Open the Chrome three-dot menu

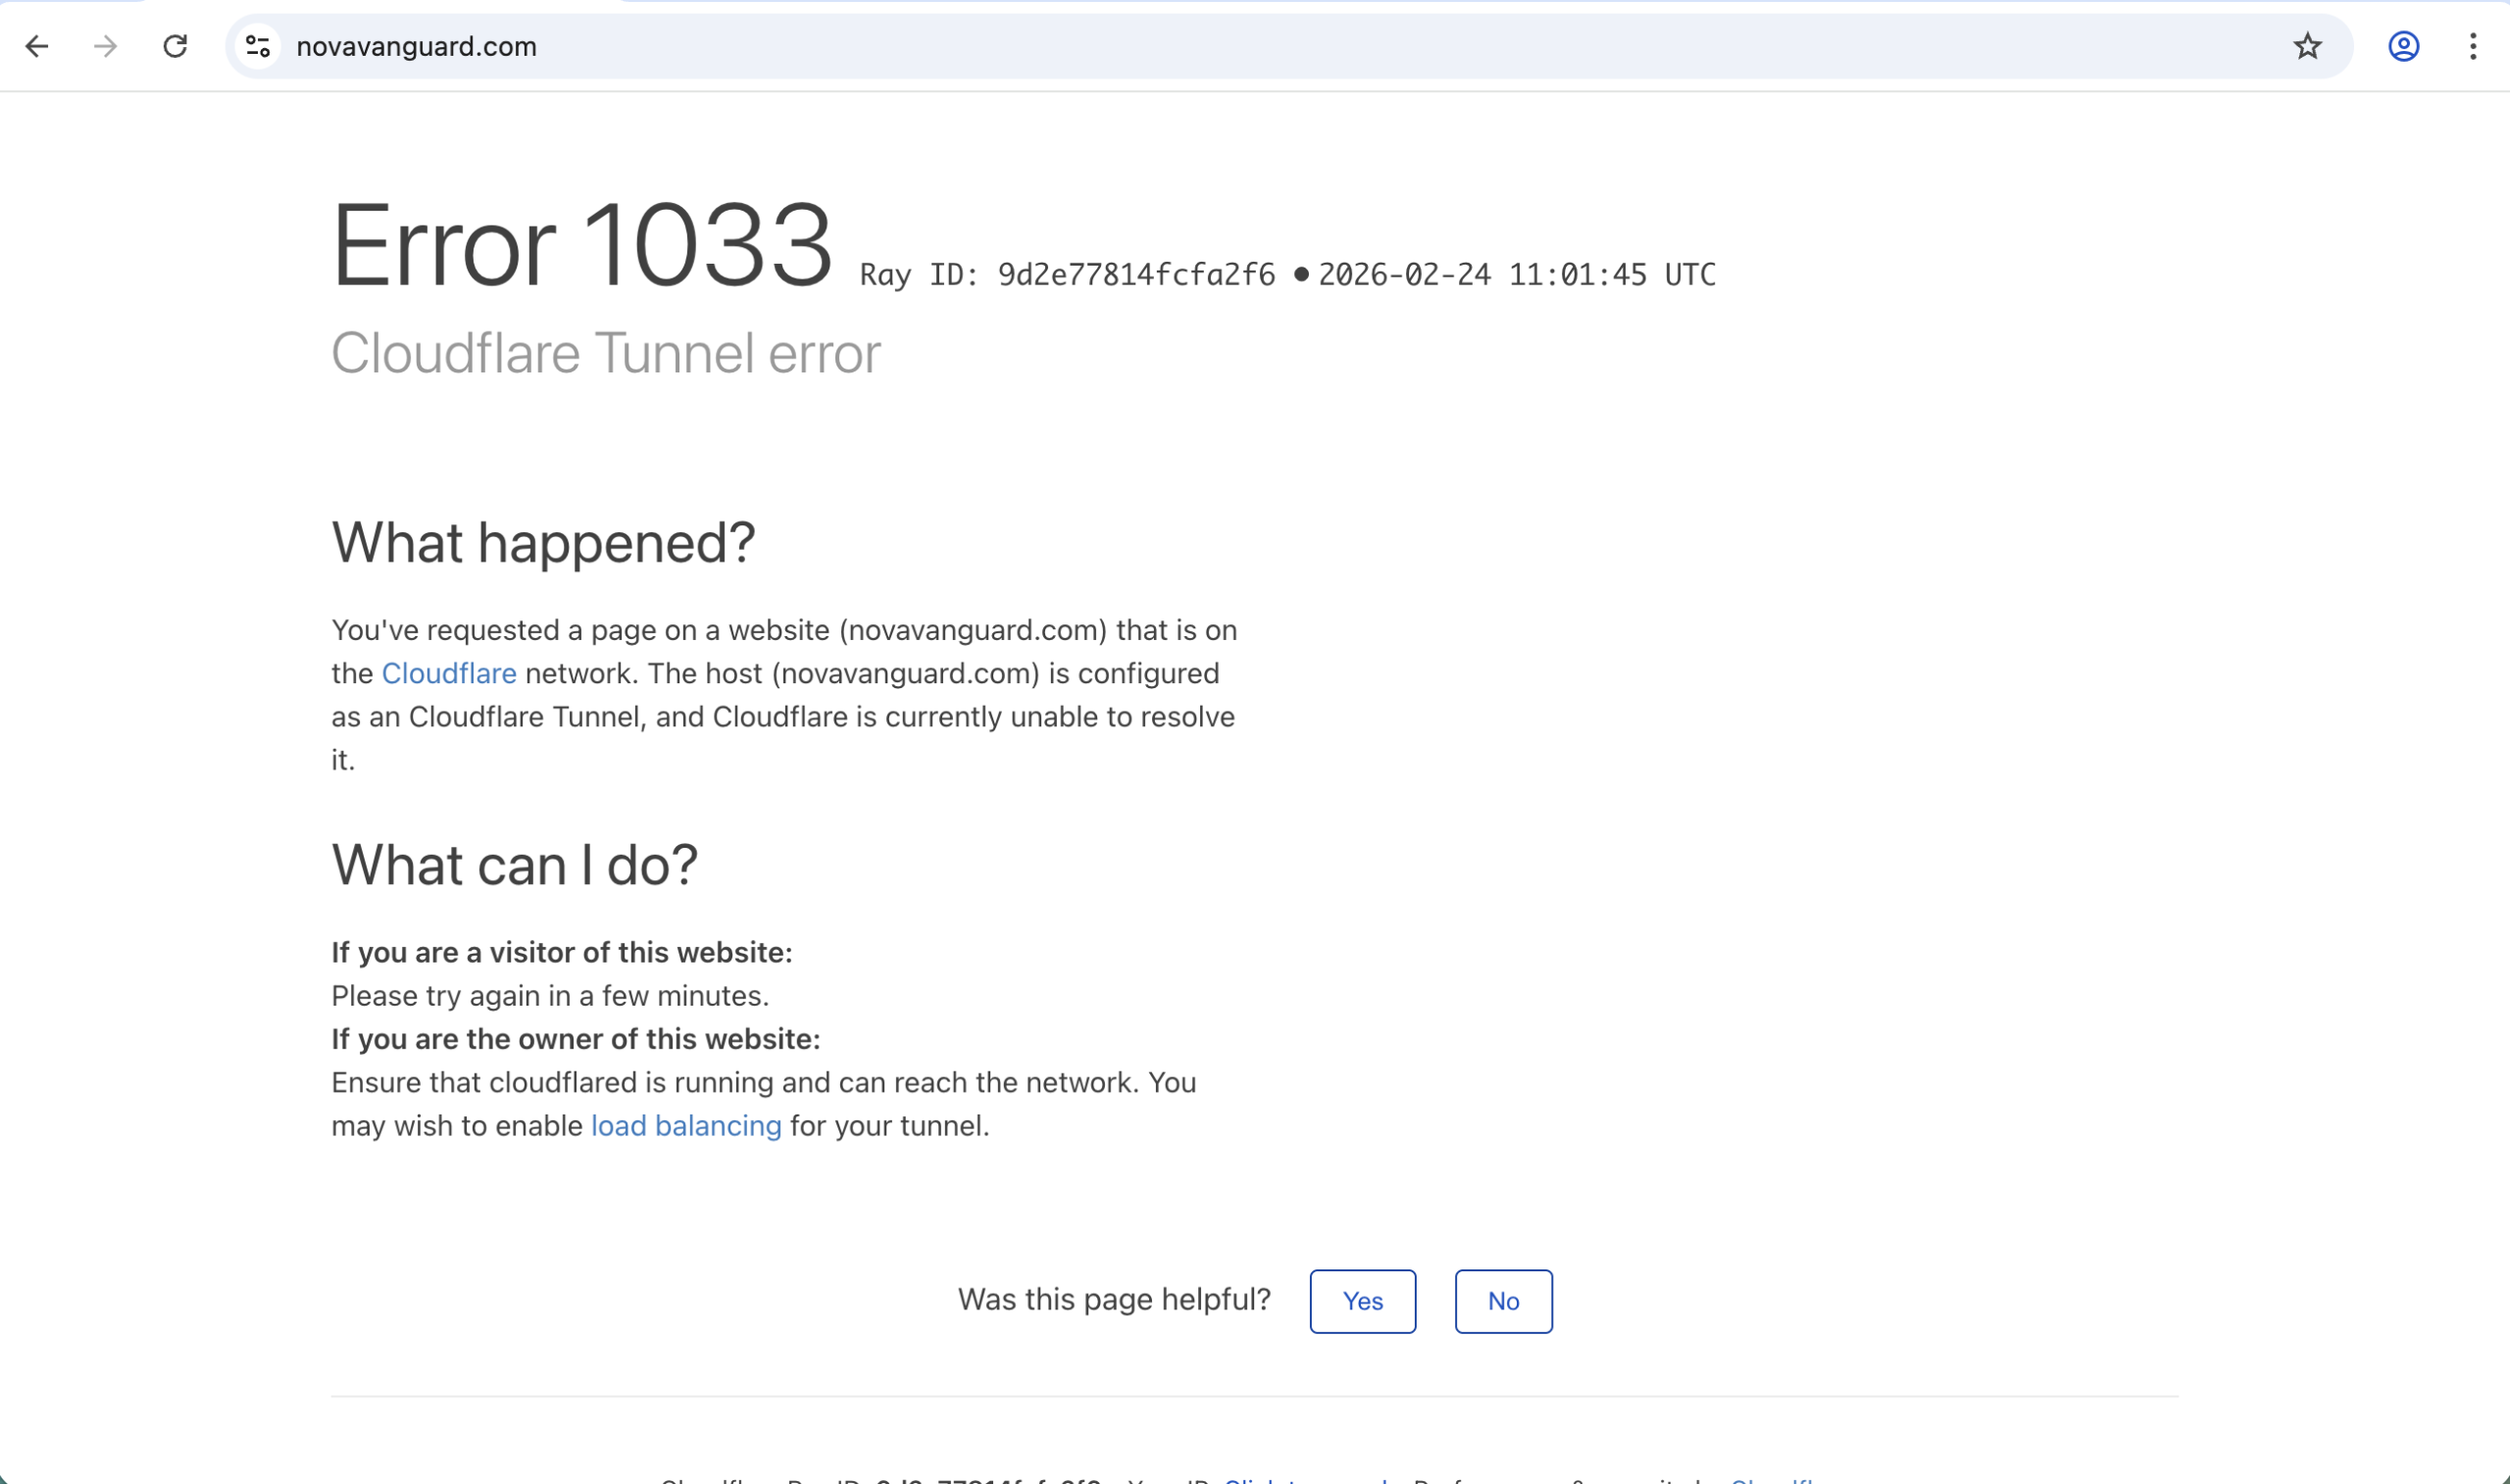(x=2472, y=46)
